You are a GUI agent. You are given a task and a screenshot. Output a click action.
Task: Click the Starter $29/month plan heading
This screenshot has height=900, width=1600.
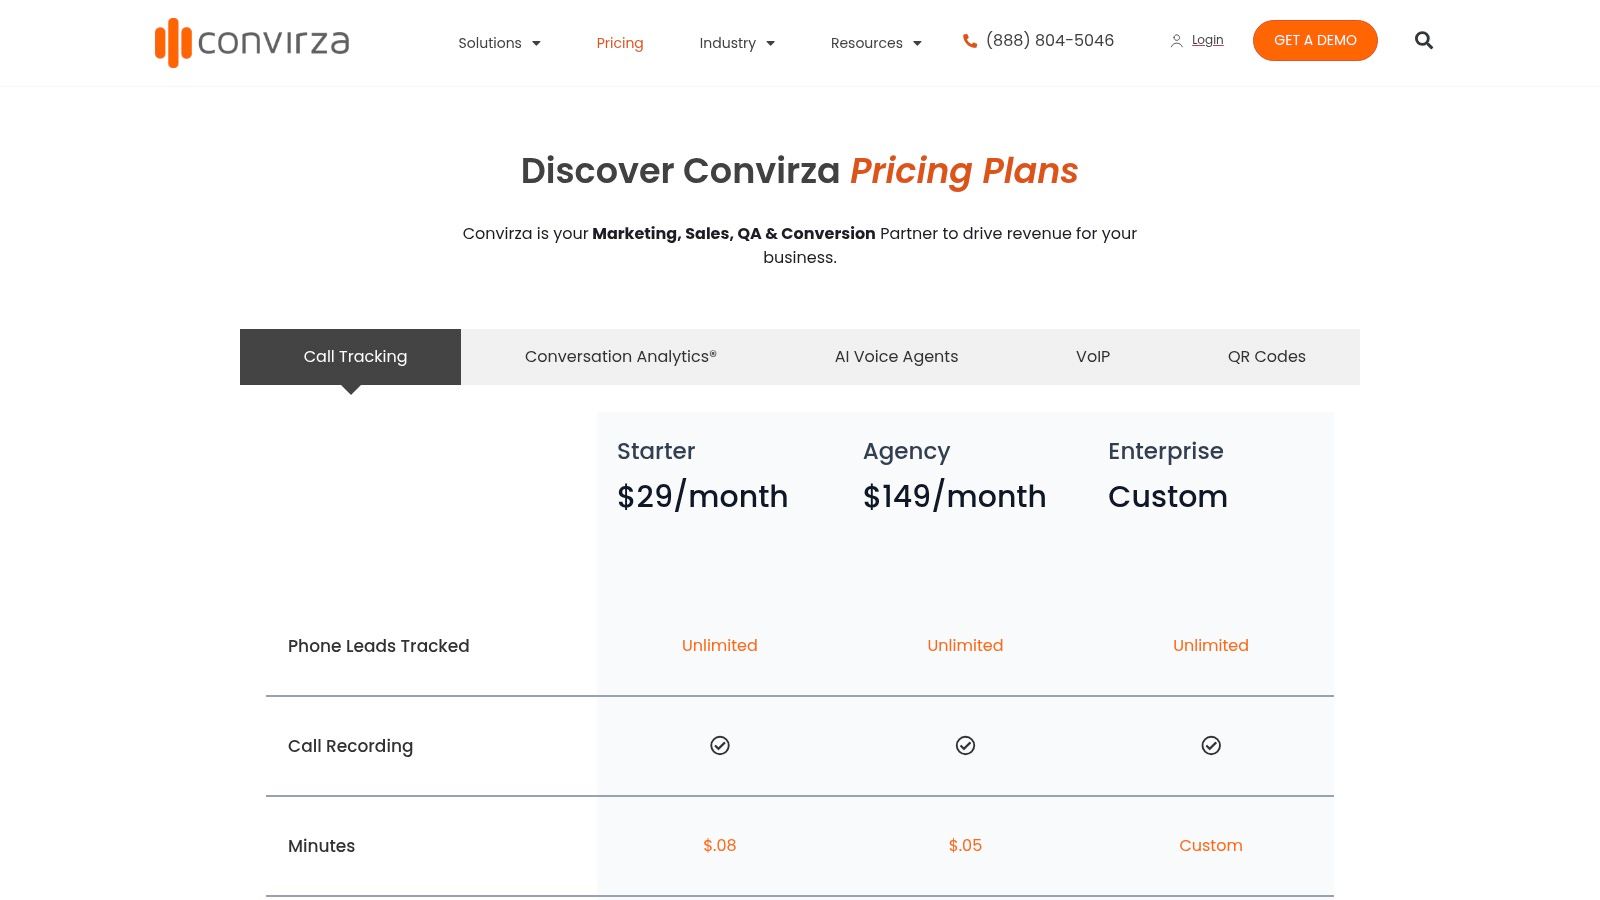click(x=702, y=476)
